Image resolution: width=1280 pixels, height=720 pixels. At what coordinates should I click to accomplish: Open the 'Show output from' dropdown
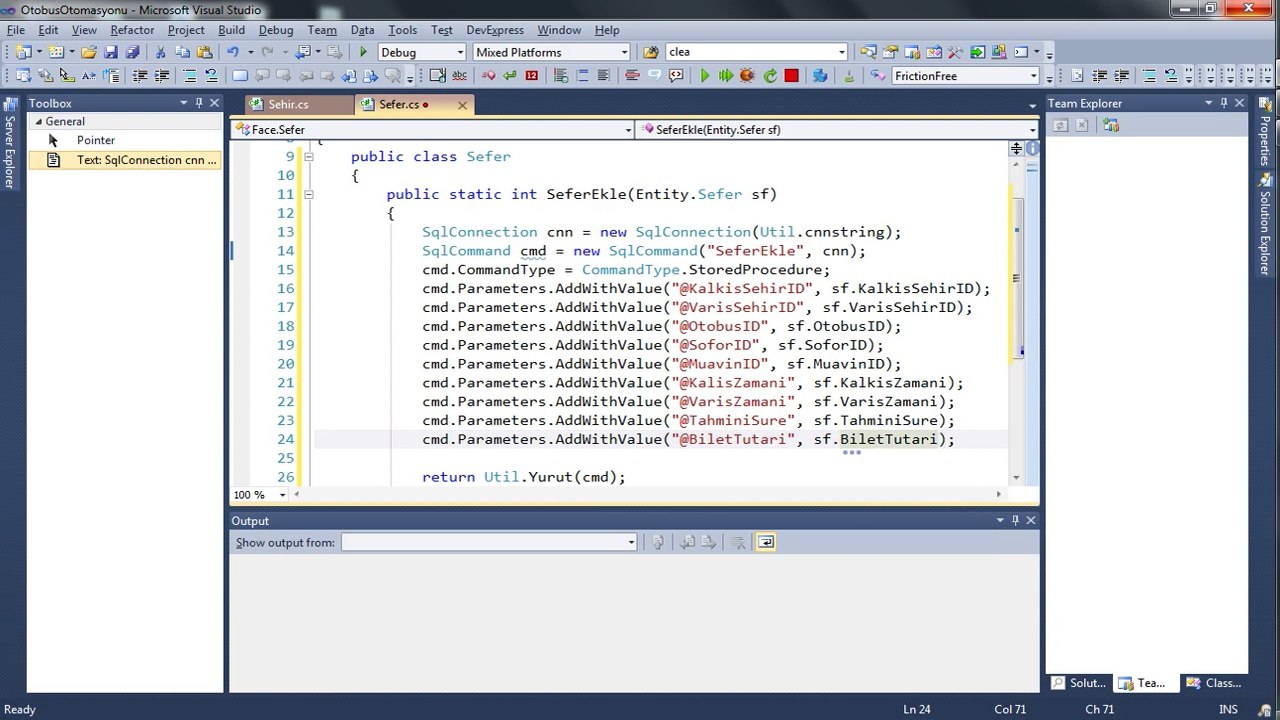(631, 542)
